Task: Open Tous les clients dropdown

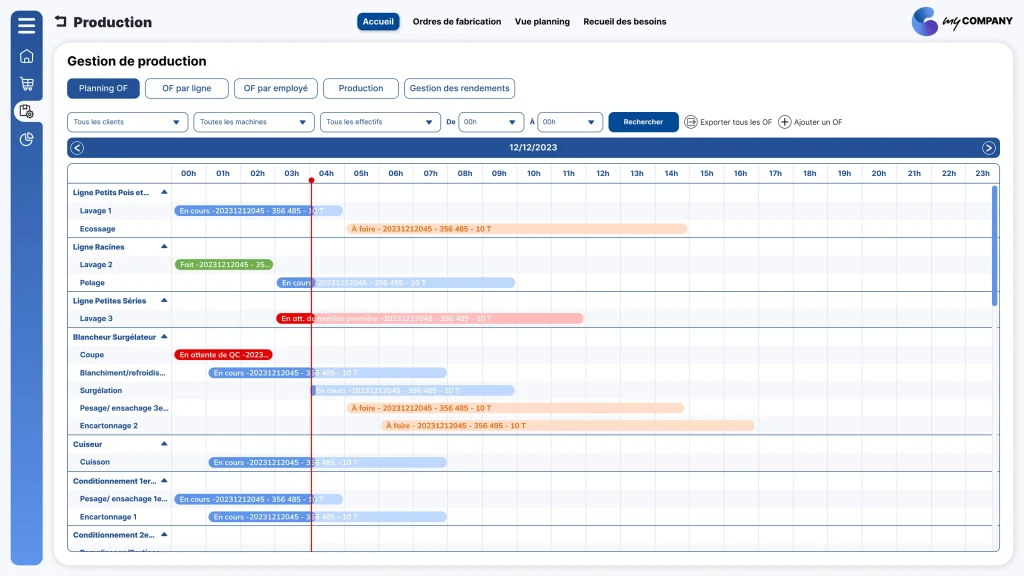Action: tap(127, 122)
